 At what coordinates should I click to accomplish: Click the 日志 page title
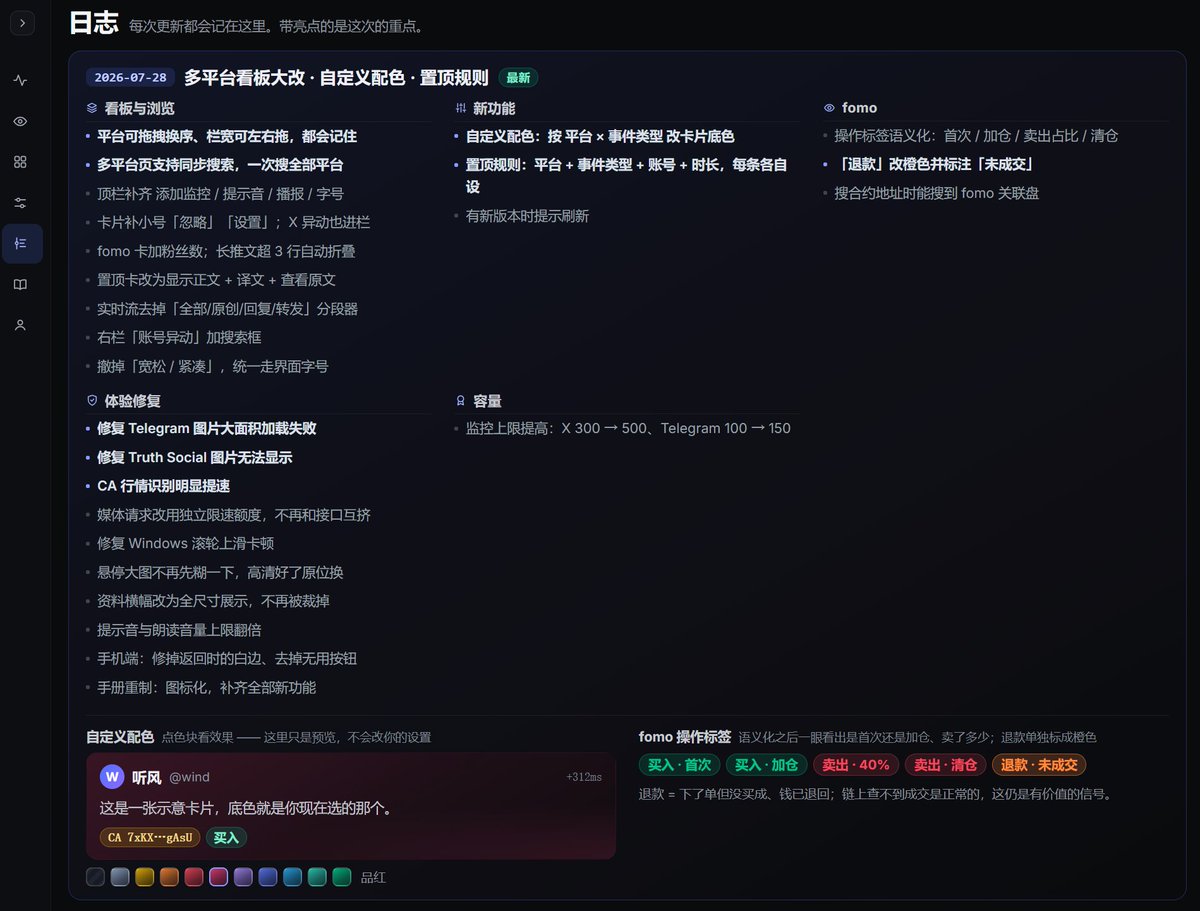coord(93,24)
